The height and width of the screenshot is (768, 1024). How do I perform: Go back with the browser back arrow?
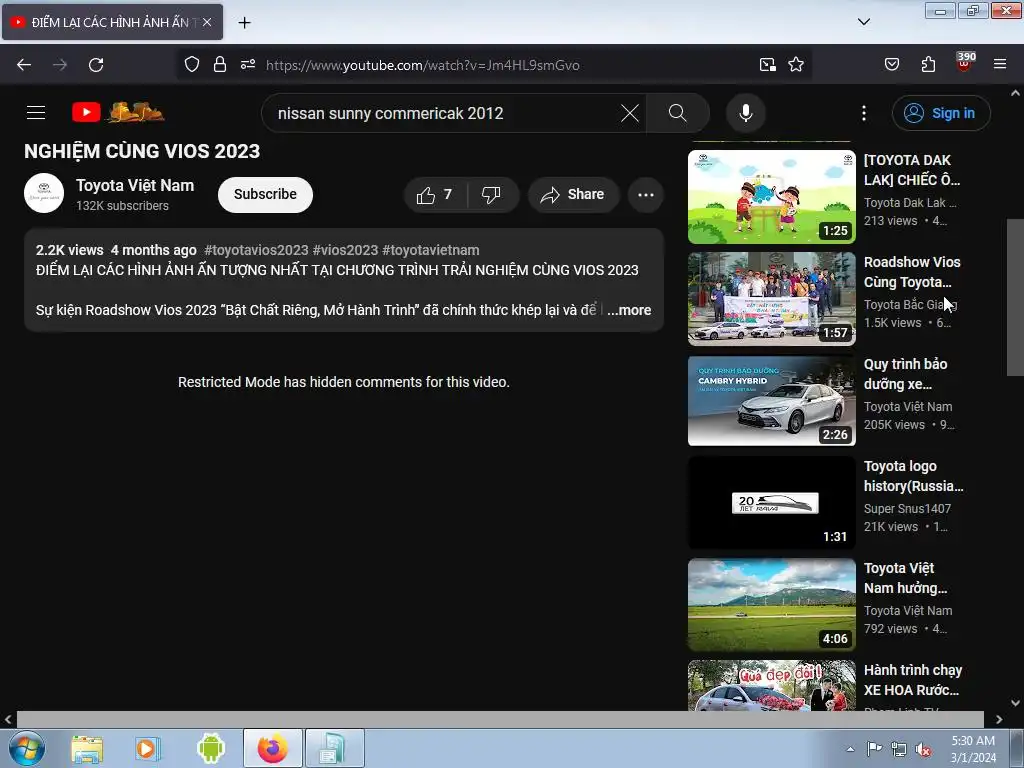(24, 65)
